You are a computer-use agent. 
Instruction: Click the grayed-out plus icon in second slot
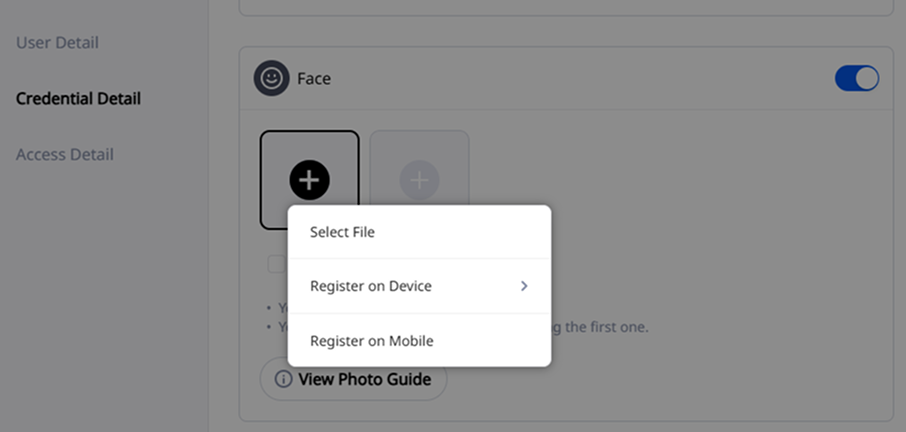tap(419, 180)
